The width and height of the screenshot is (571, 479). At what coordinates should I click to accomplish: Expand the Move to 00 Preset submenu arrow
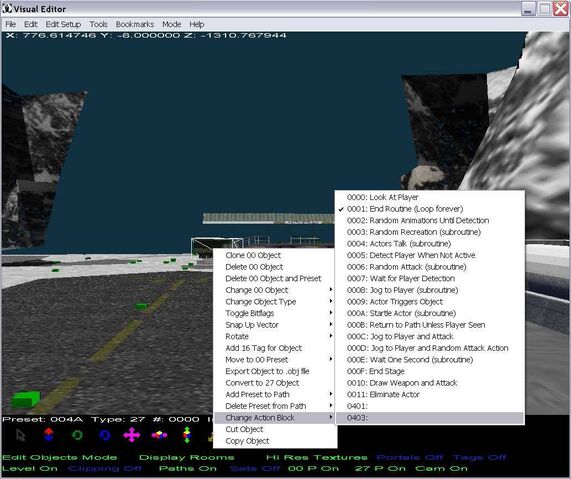331,359
